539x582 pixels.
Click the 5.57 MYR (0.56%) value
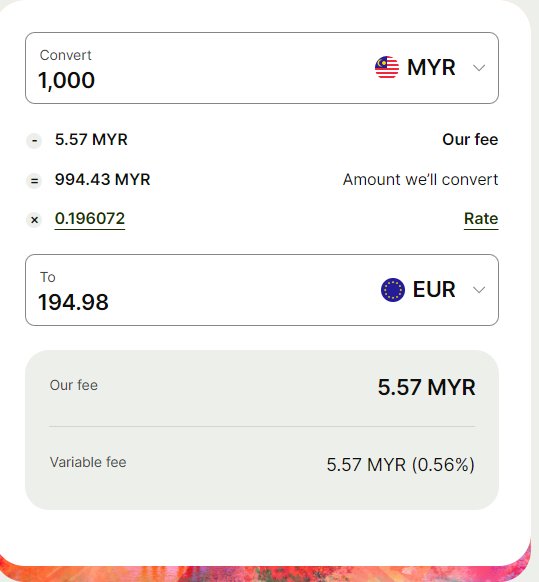point(401,465)
